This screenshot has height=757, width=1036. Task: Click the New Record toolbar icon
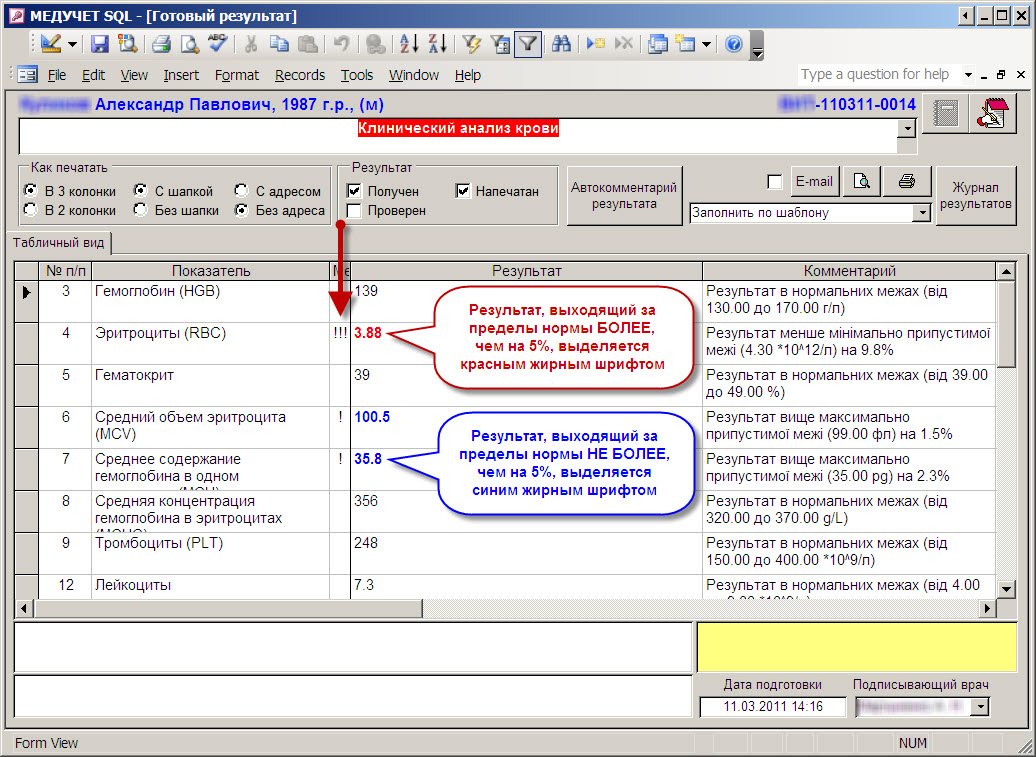click(x=596, y=44)
